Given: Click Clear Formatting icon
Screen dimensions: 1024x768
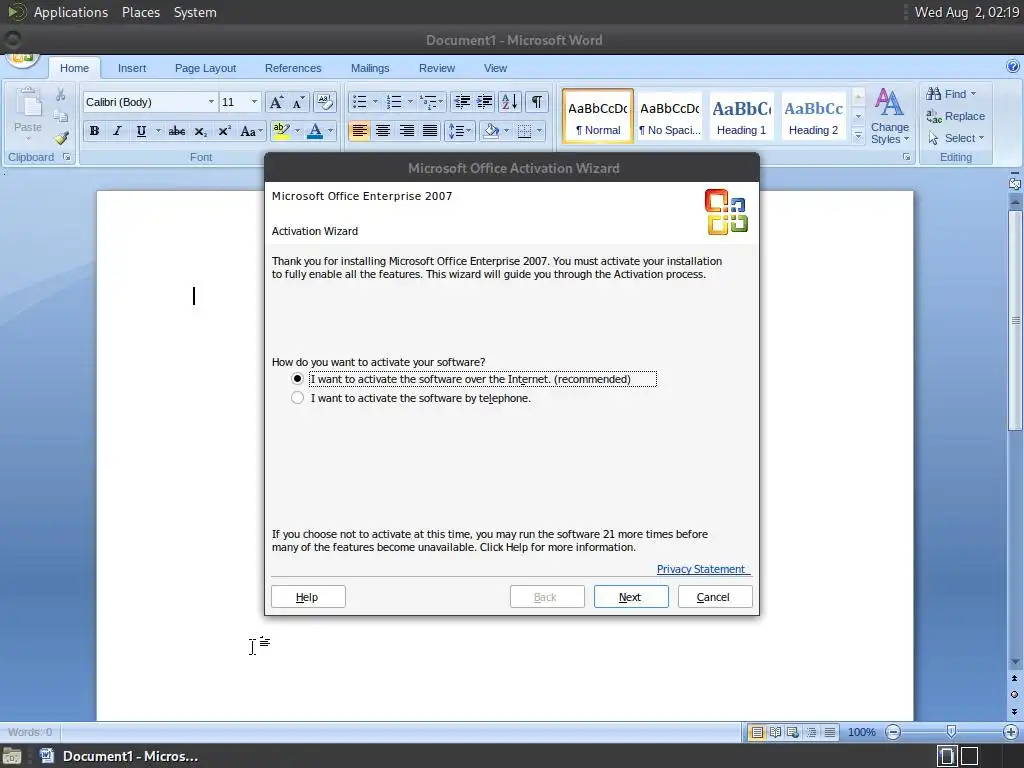Looking at the screenshot, I should pos(325,102).
